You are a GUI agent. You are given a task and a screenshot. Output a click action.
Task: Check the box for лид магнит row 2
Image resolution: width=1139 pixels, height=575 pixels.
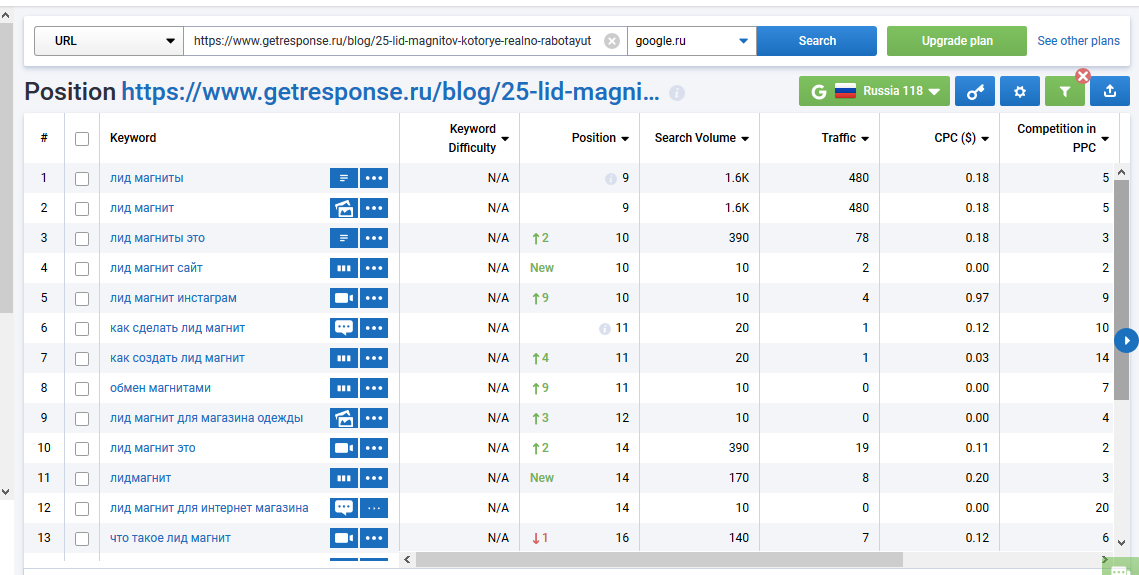tap(82, 209)
